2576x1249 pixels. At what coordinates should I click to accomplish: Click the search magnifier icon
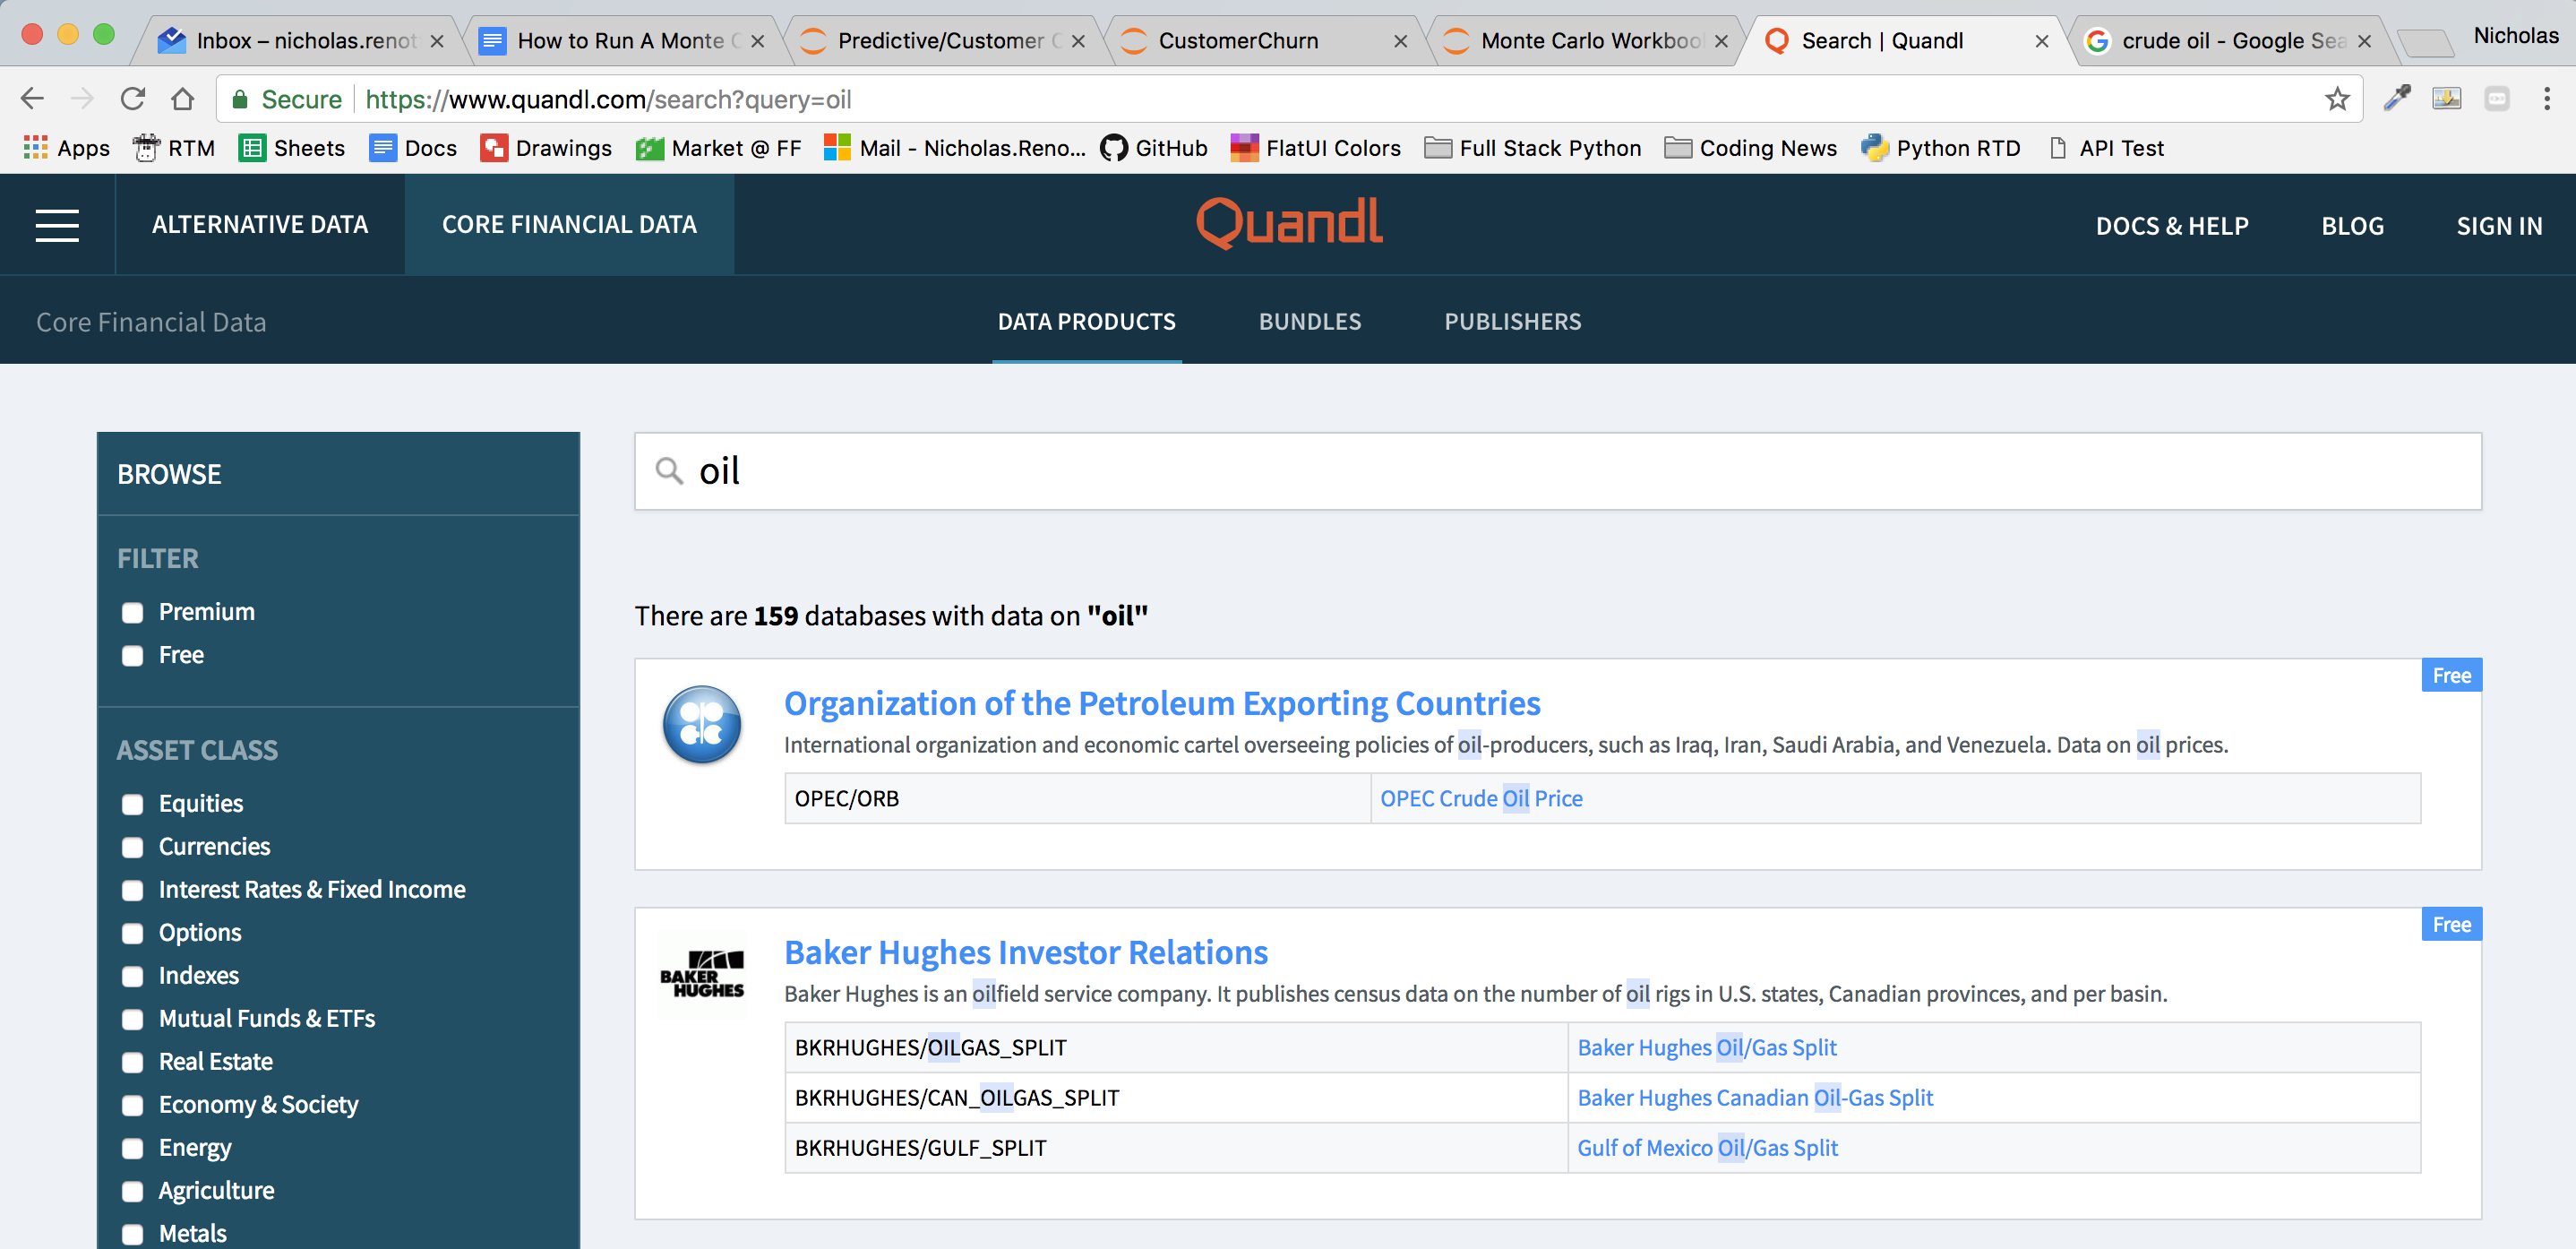(668, 471)
